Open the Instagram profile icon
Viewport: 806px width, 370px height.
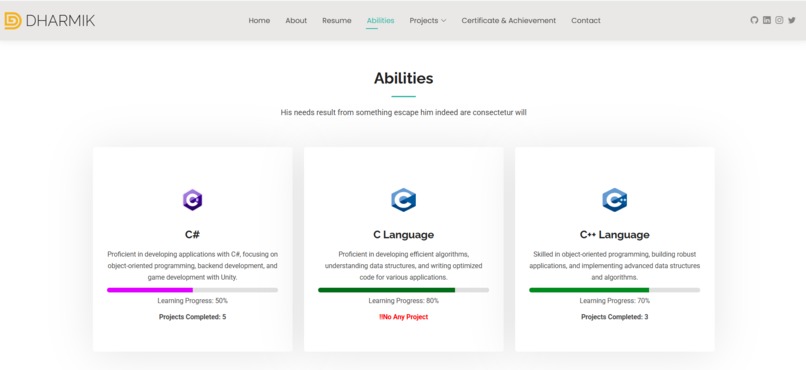[779, 20]
